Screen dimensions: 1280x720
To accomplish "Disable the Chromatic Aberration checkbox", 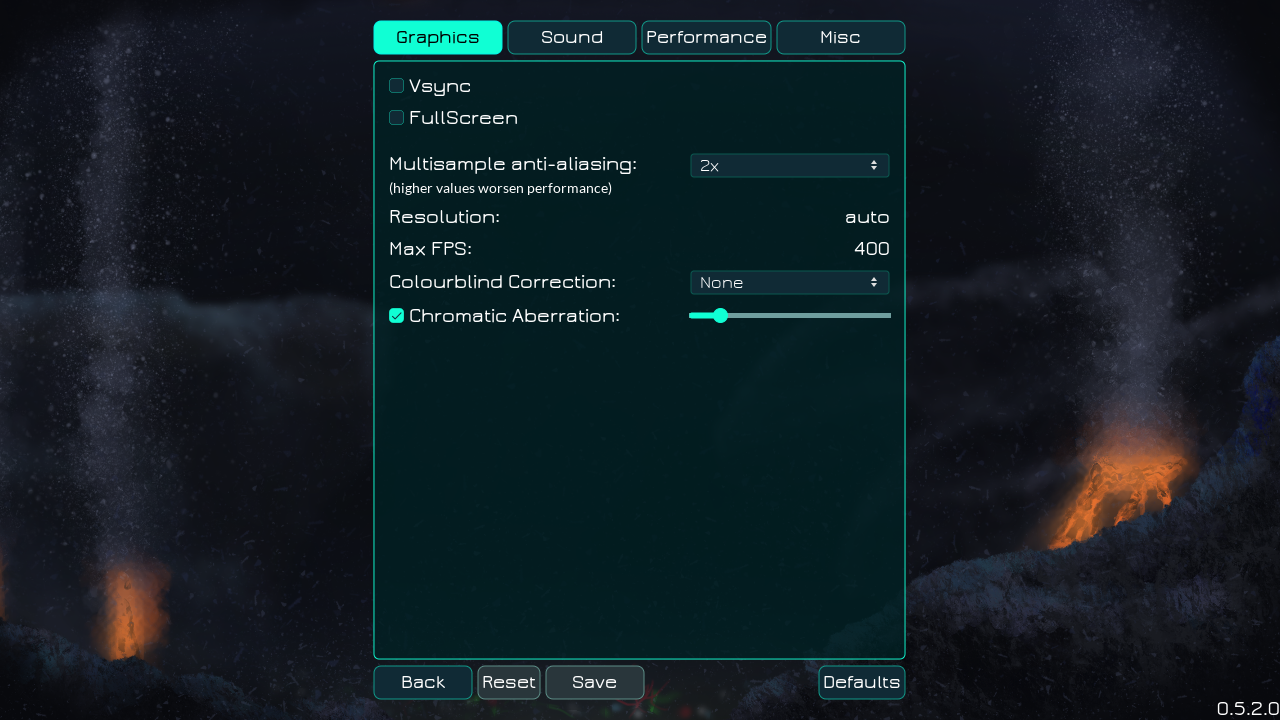I will coord(397,316).
